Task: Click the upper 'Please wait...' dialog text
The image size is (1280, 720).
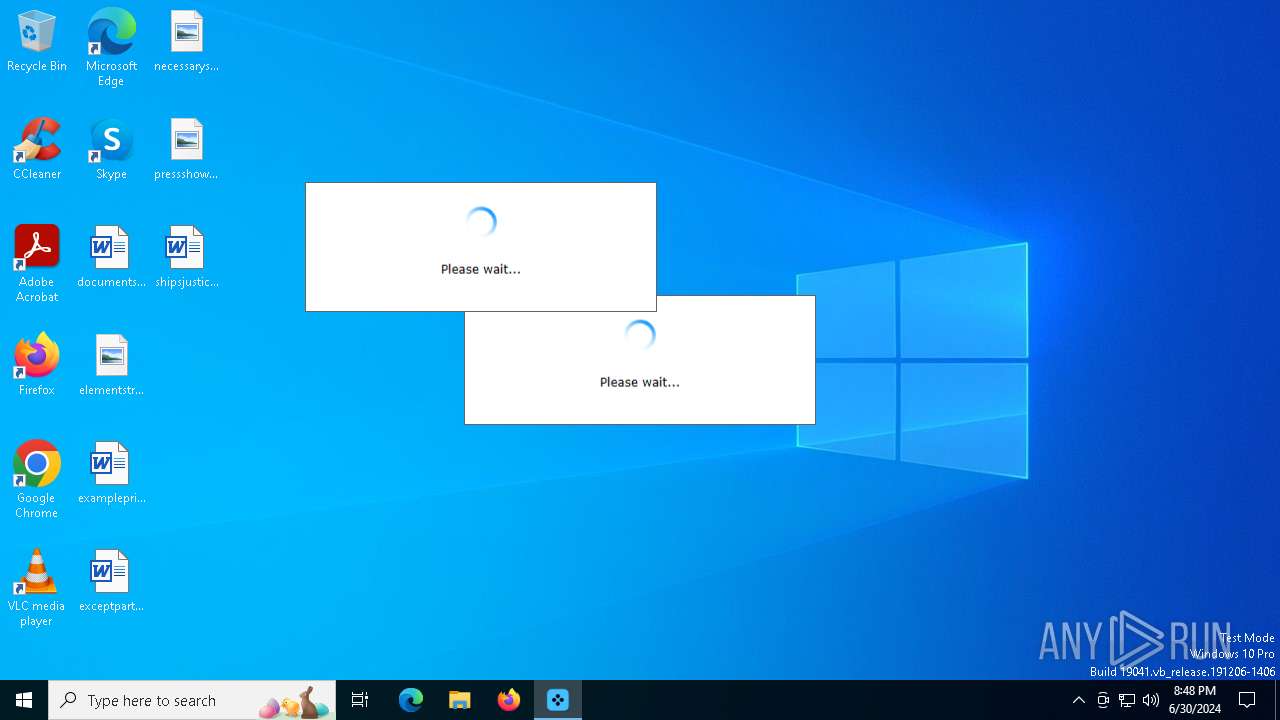Action: point(481,269)
